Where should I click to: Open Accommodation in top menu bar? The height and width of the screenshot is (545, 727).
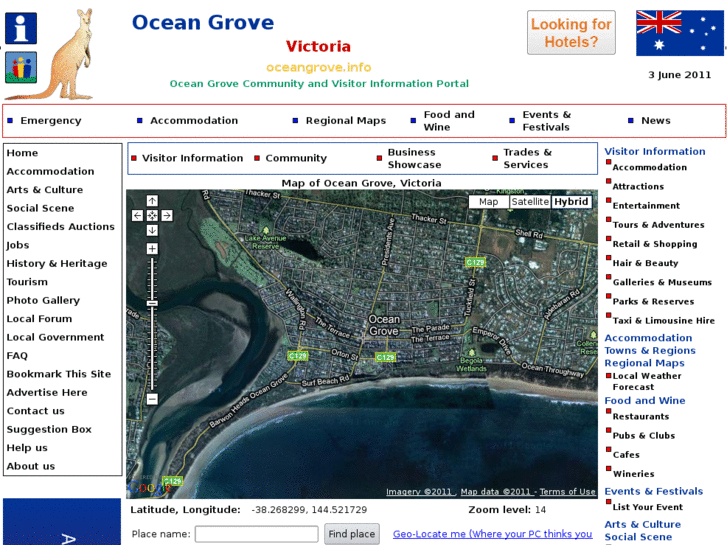pos(194,121)
